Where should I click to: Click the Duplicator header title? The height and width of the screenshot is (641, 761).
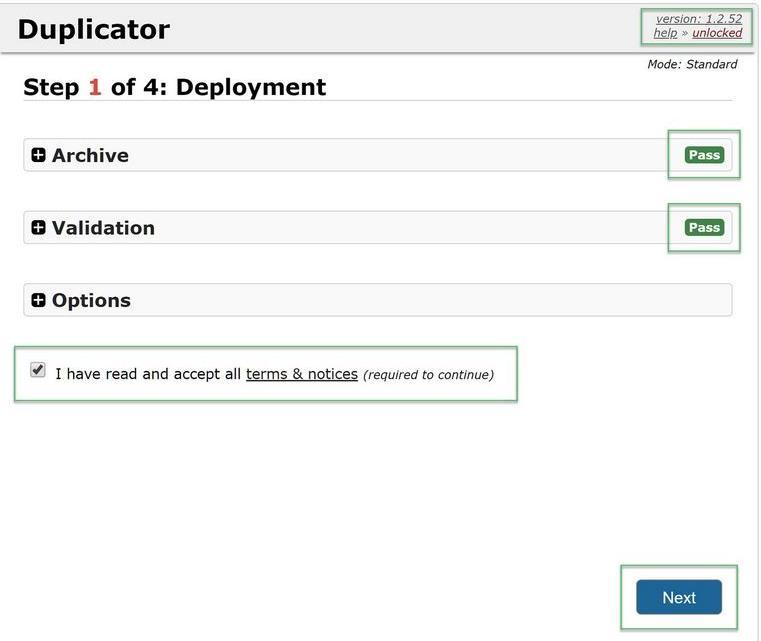pos(94,29)
